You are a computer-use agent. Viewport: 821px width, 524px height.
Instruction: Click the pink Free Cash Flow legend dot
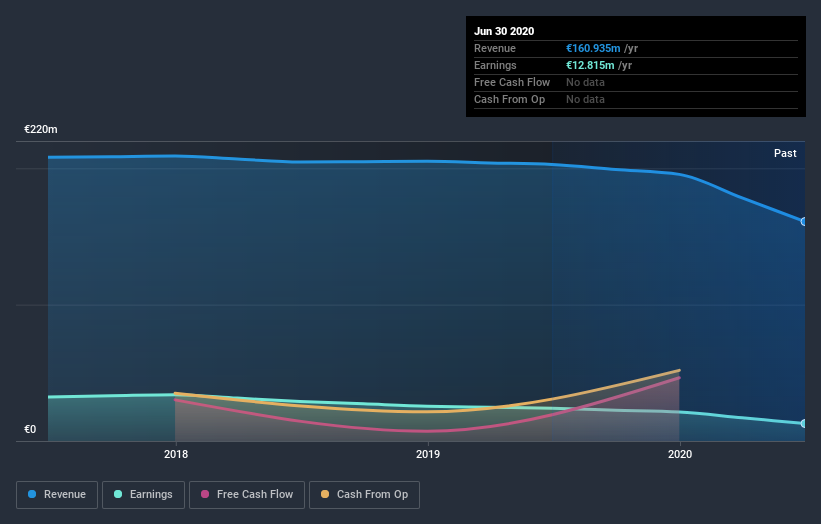(205, 494)
